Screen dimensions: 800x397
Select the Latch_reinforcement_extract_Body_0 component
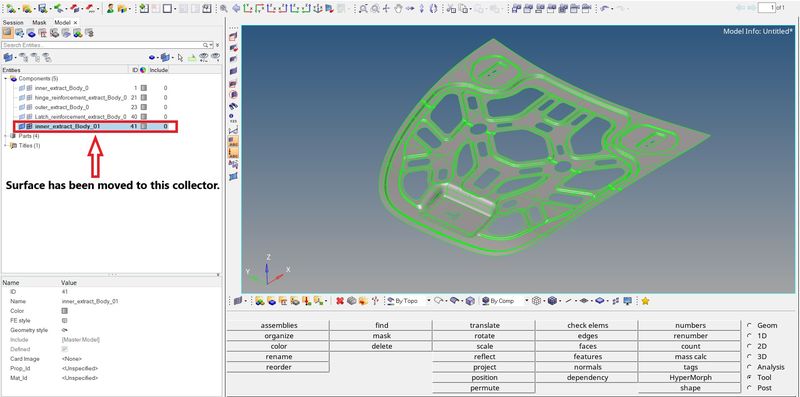[x=80, y=117]
